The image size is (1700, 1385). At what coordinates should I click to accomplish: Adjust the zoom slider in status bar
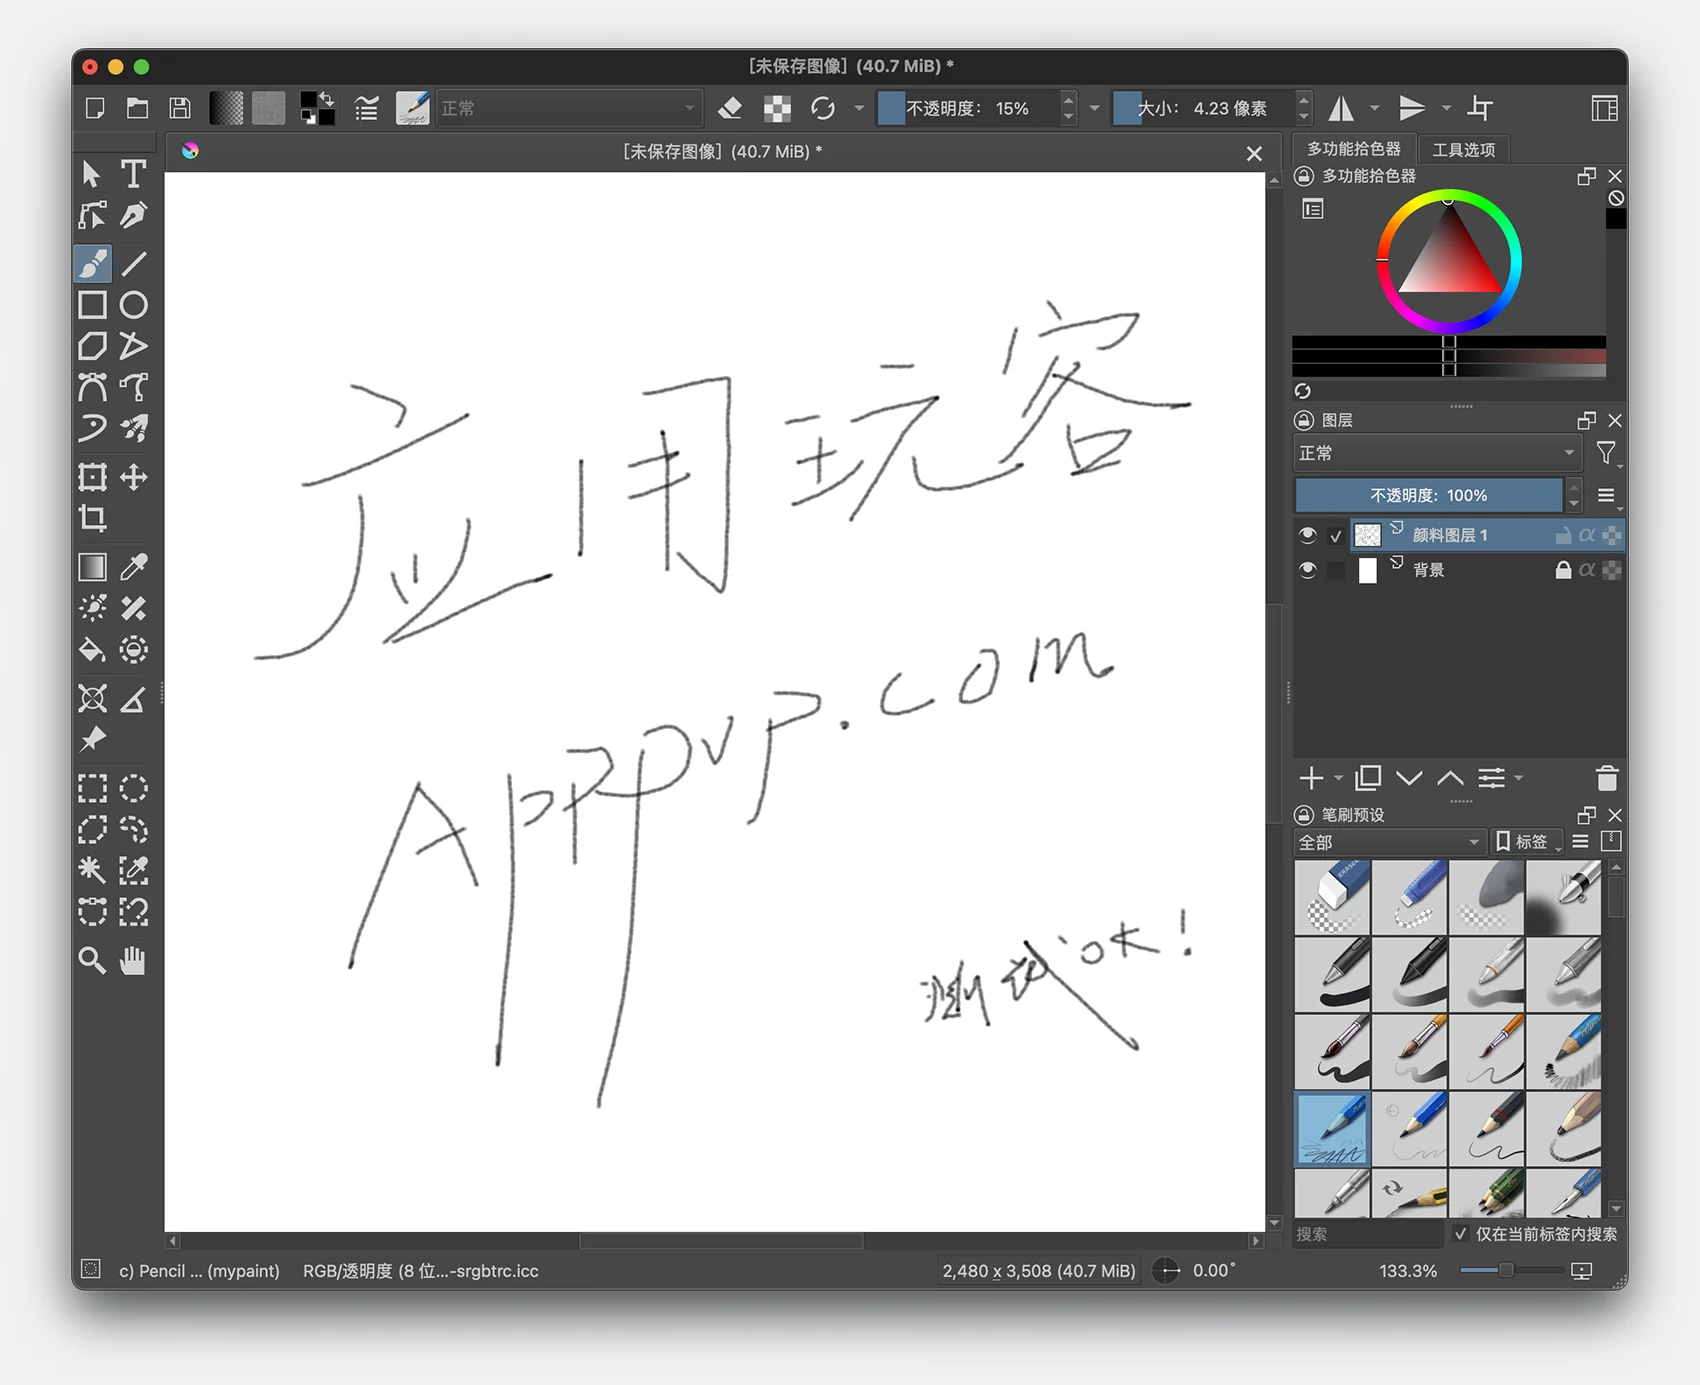click(1511, 1270)
